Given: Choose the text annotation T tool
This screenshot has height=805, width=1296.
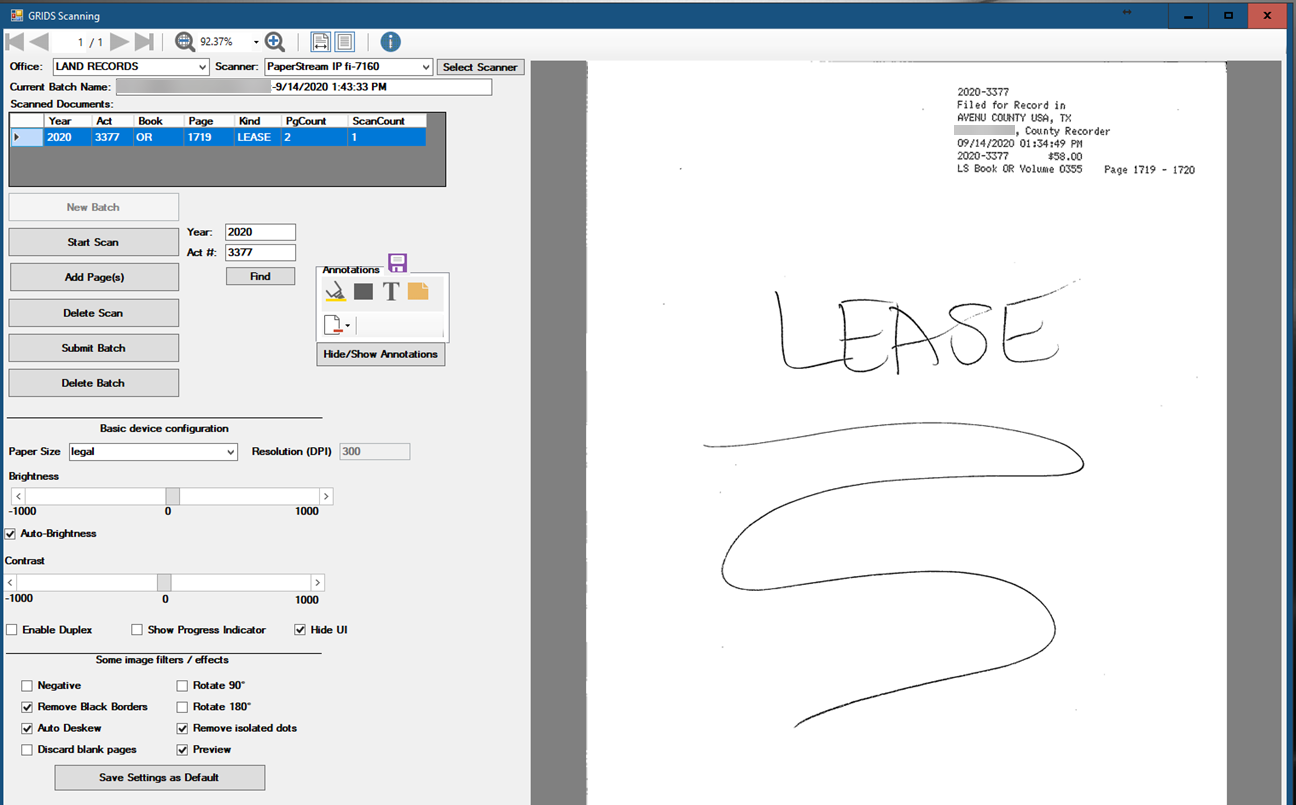Looking at the screenshot, I should coord(391,292).
